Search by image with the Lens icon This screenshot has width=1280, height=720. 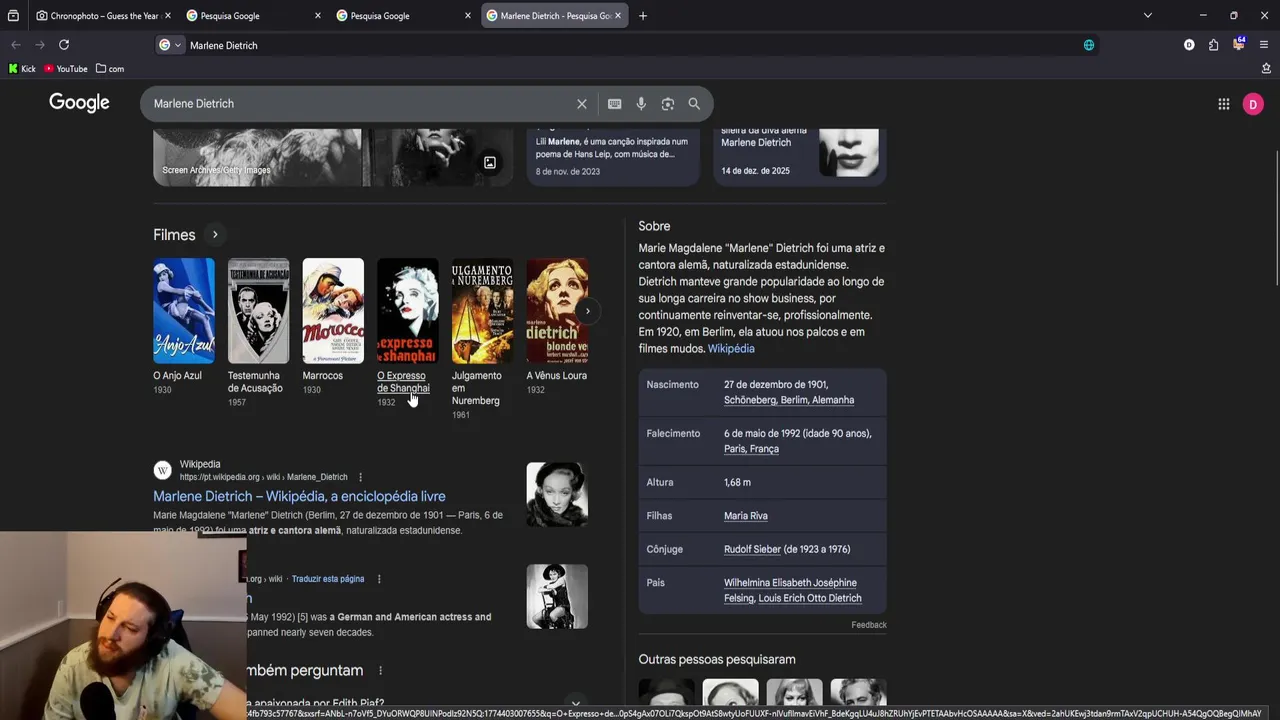[x=668, y=104]
